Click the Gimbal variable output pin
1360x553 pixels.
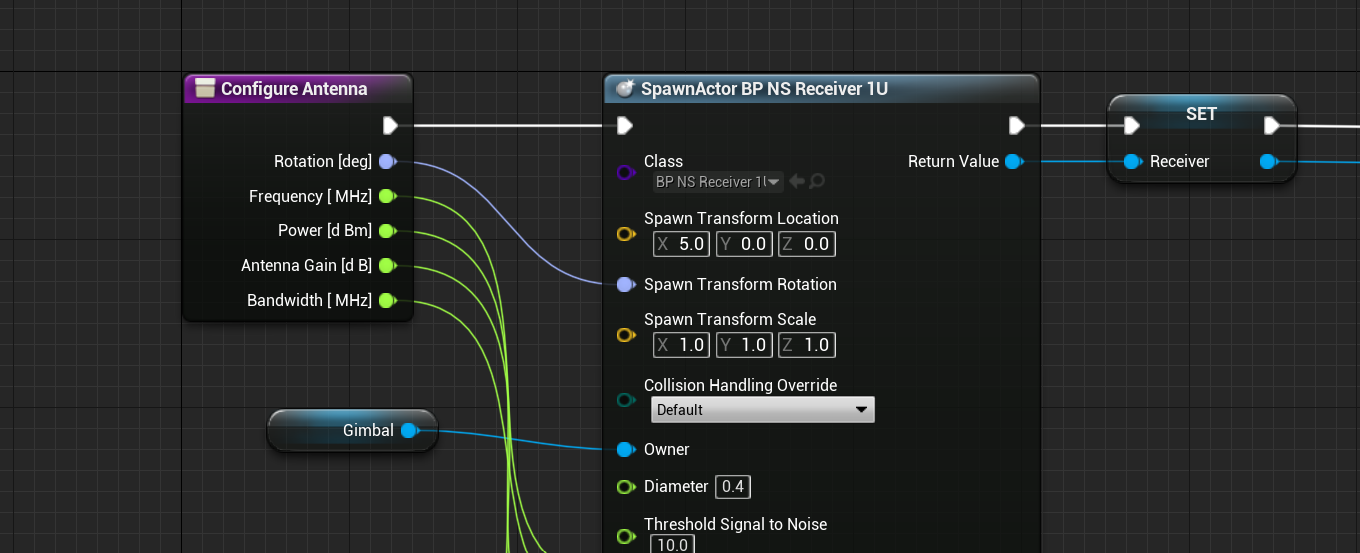tap(408, 431)
